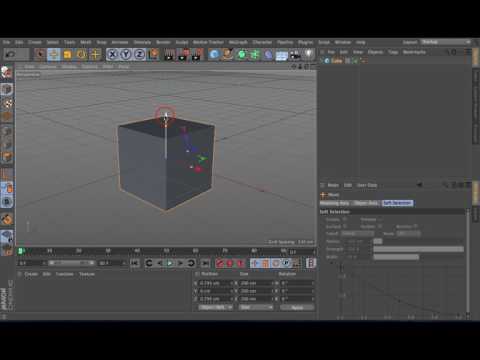Screen dimensions: 480x360
Task: Open the deformer objects icon
Action: pos(268,54)
